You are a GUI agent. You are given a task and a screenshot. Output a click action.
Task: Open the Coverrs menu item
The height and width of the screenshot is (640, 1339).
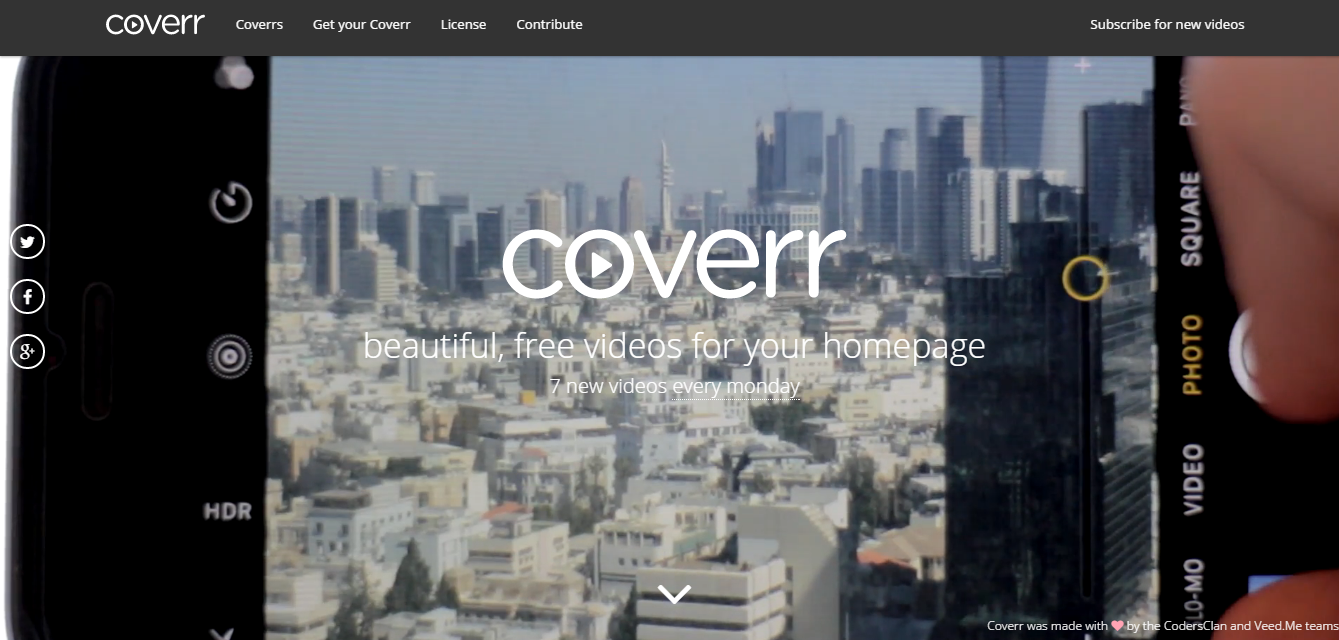[259, 24]
